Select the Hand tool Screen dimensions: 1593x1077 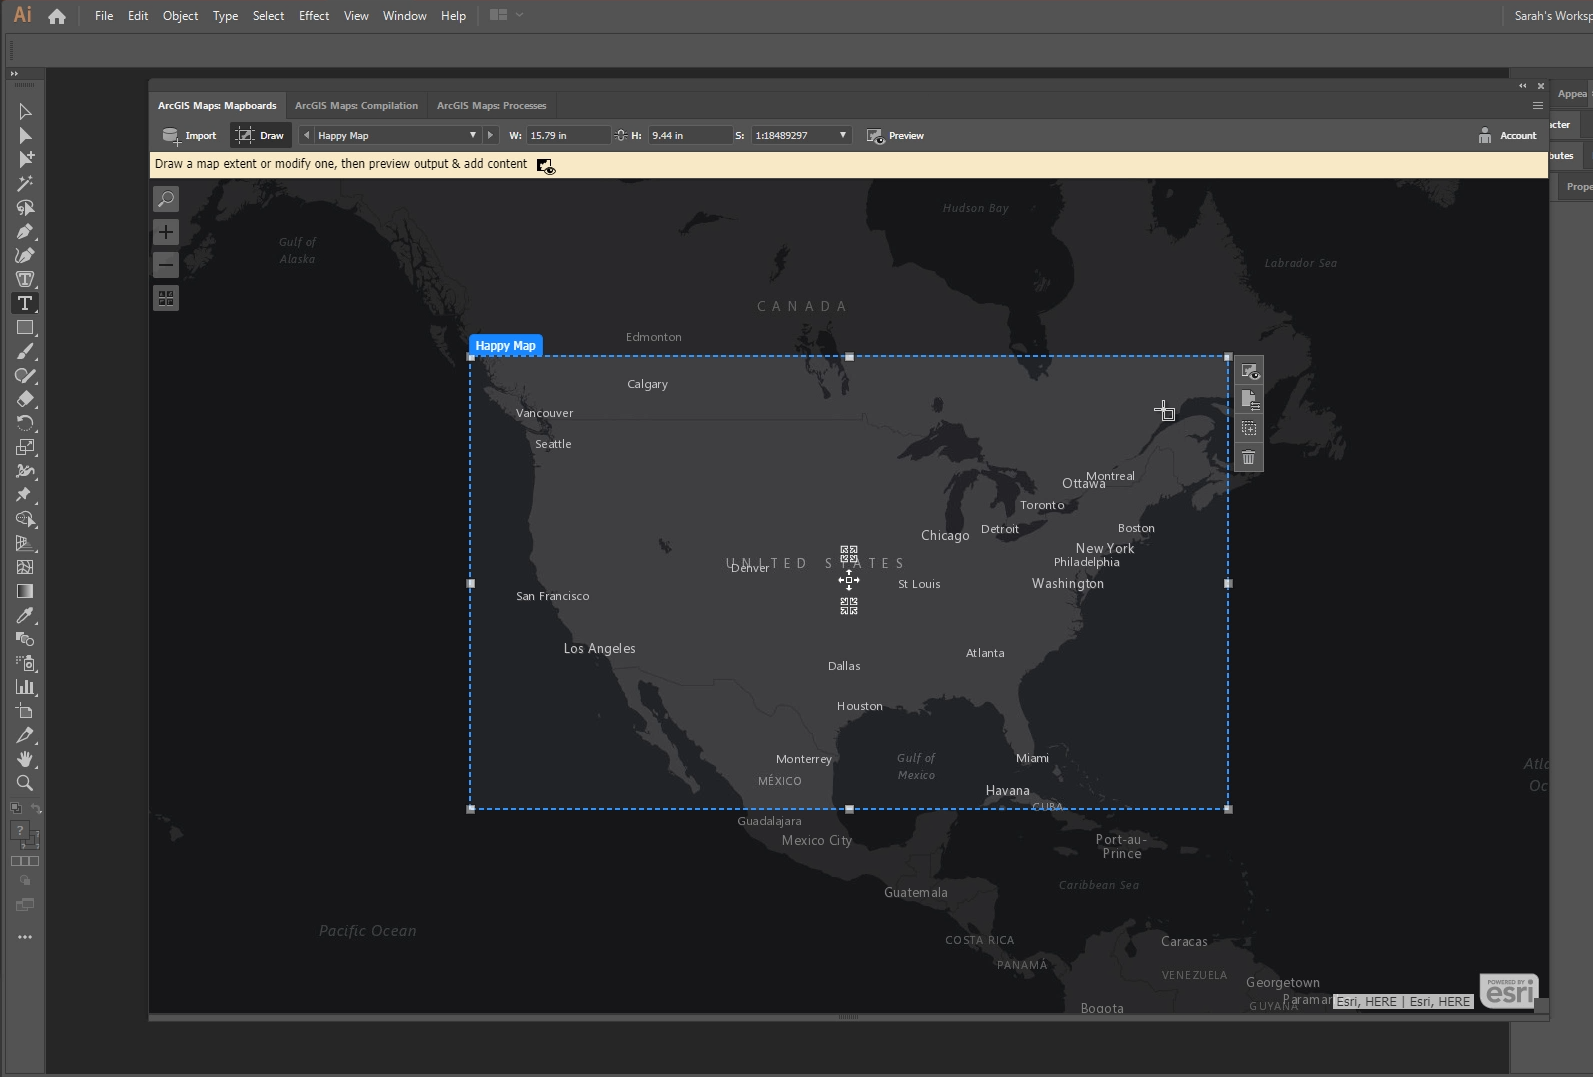click(25, 759)
